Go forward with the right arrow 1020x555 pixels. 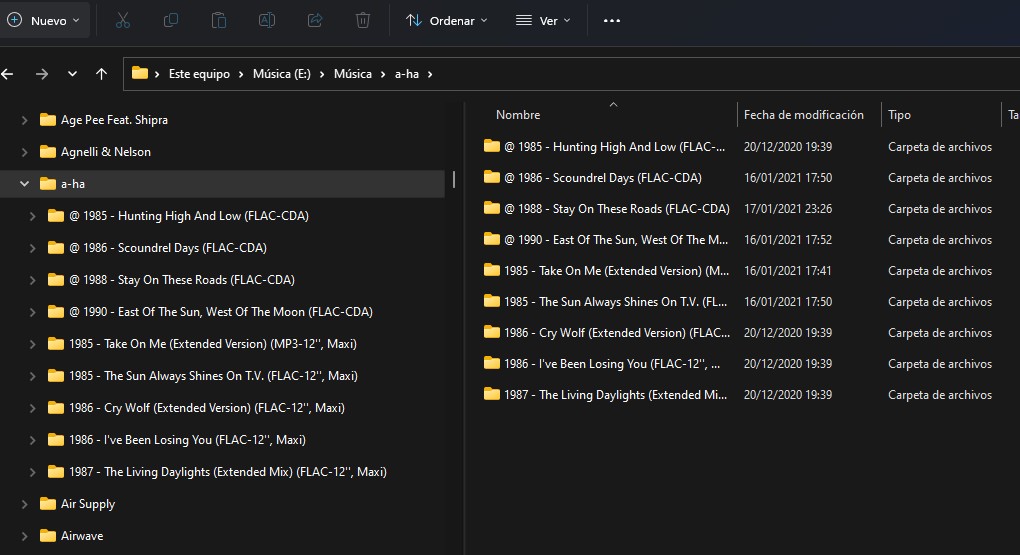42,74
